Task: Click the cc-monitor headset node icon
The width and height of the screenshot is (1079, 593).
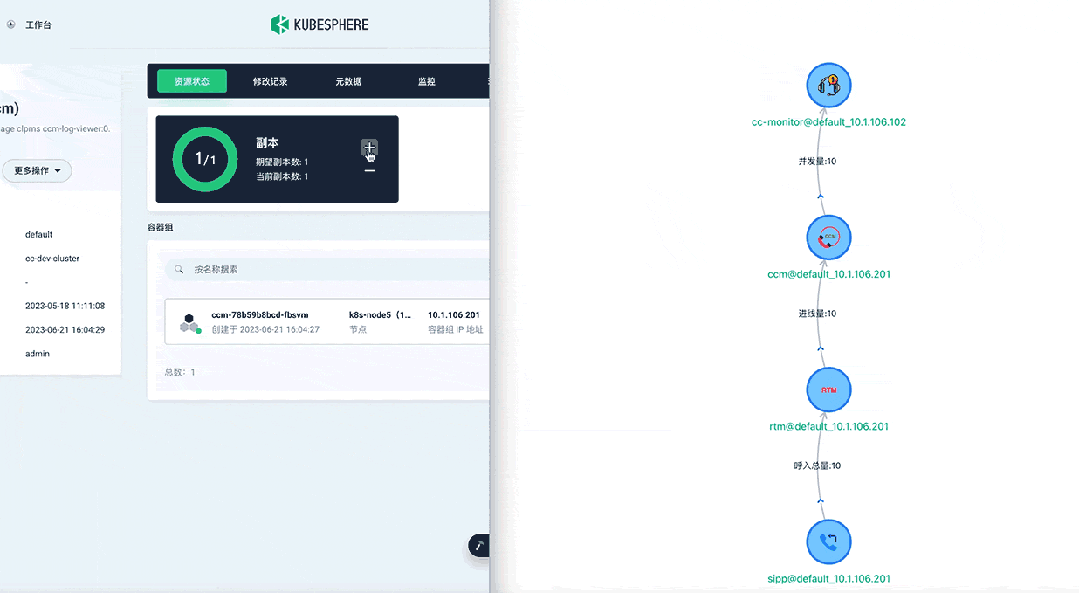Action: coord(828,85)
